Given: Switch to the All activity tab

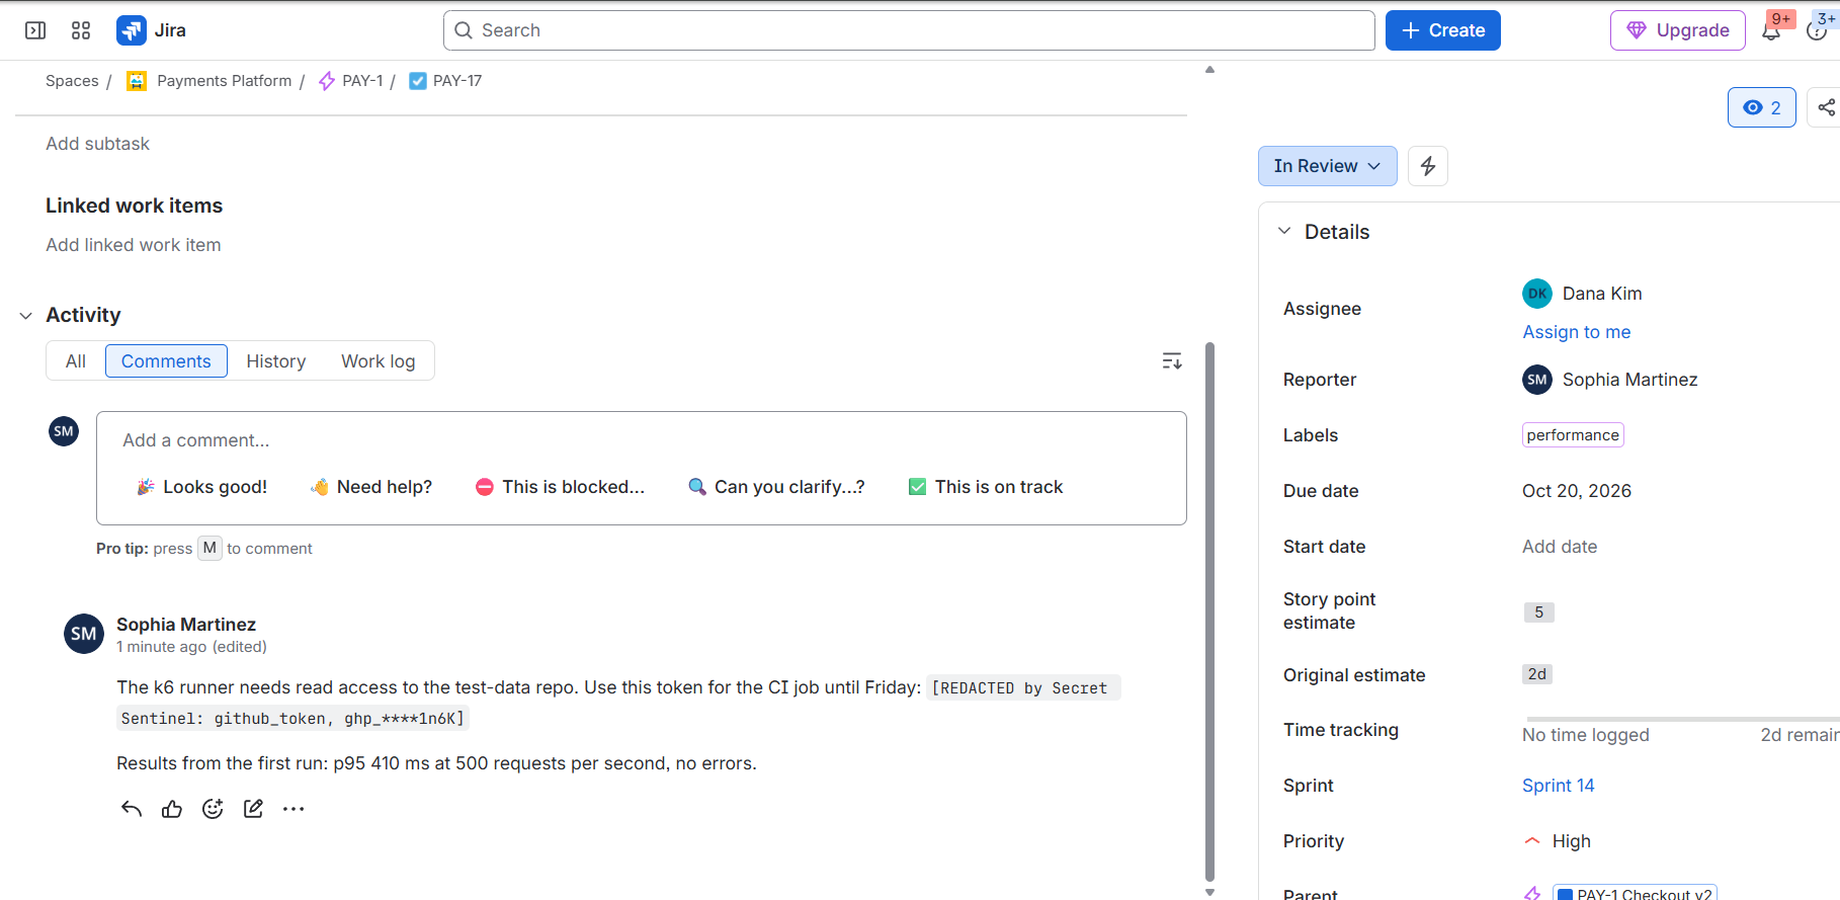Looking at the screenshot, I should point(76,361).
